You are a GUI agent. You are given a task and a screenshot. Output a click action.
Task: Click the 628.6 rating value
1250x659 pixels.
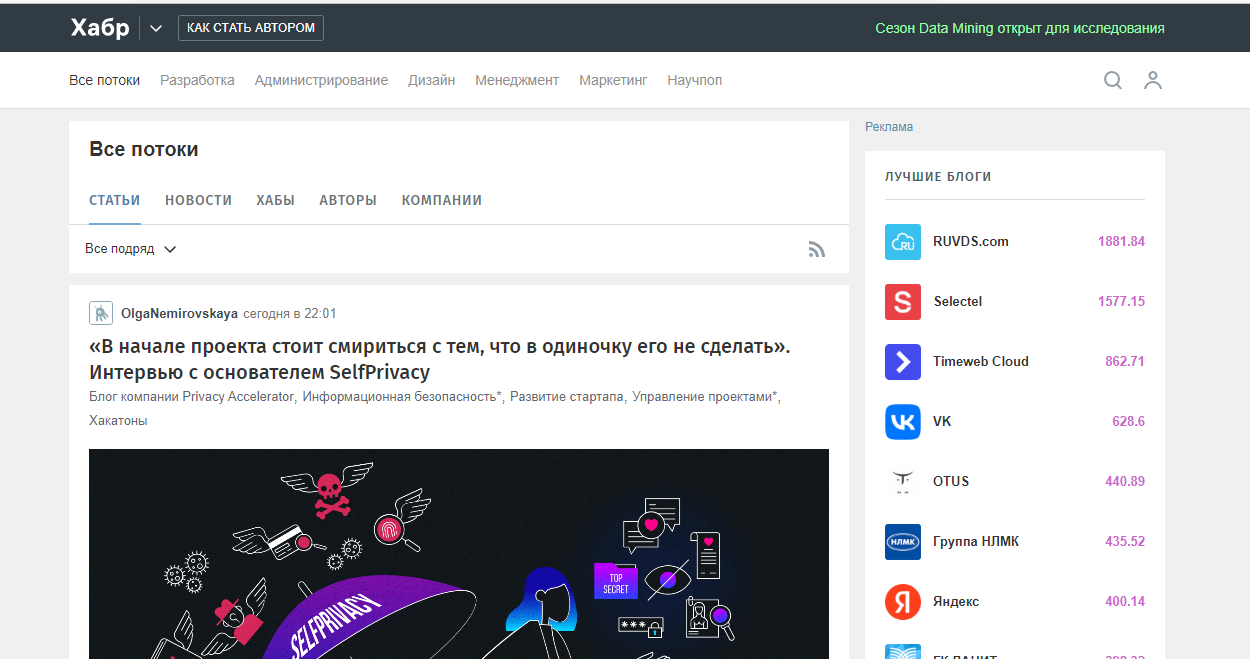pos(1128,422)
